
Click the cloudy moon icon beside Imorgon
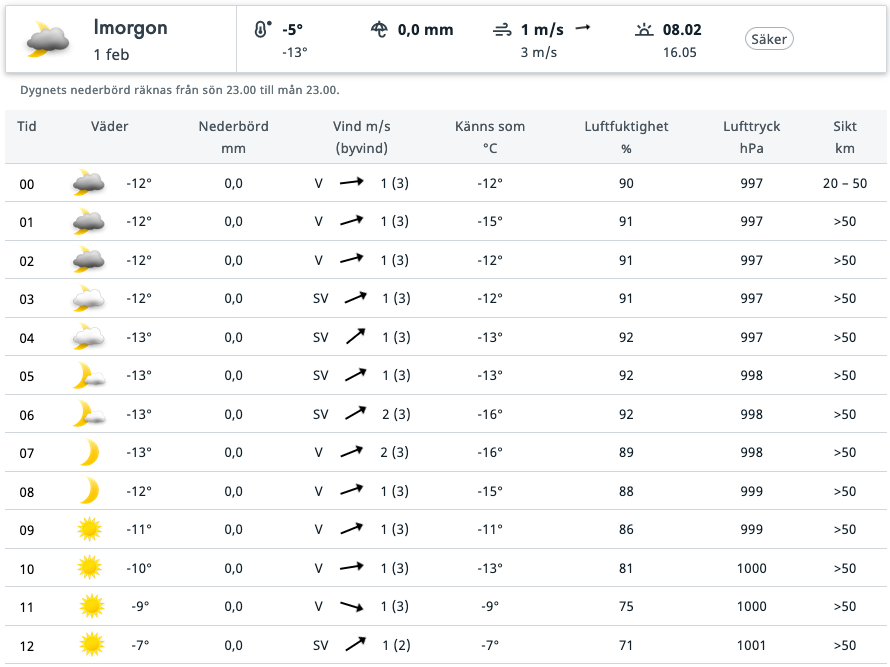[x=47, y=39]
